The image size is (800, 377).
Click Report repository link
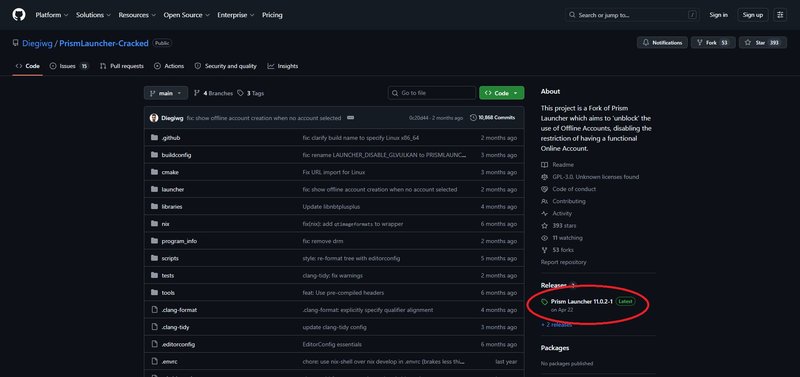(563, 262)
